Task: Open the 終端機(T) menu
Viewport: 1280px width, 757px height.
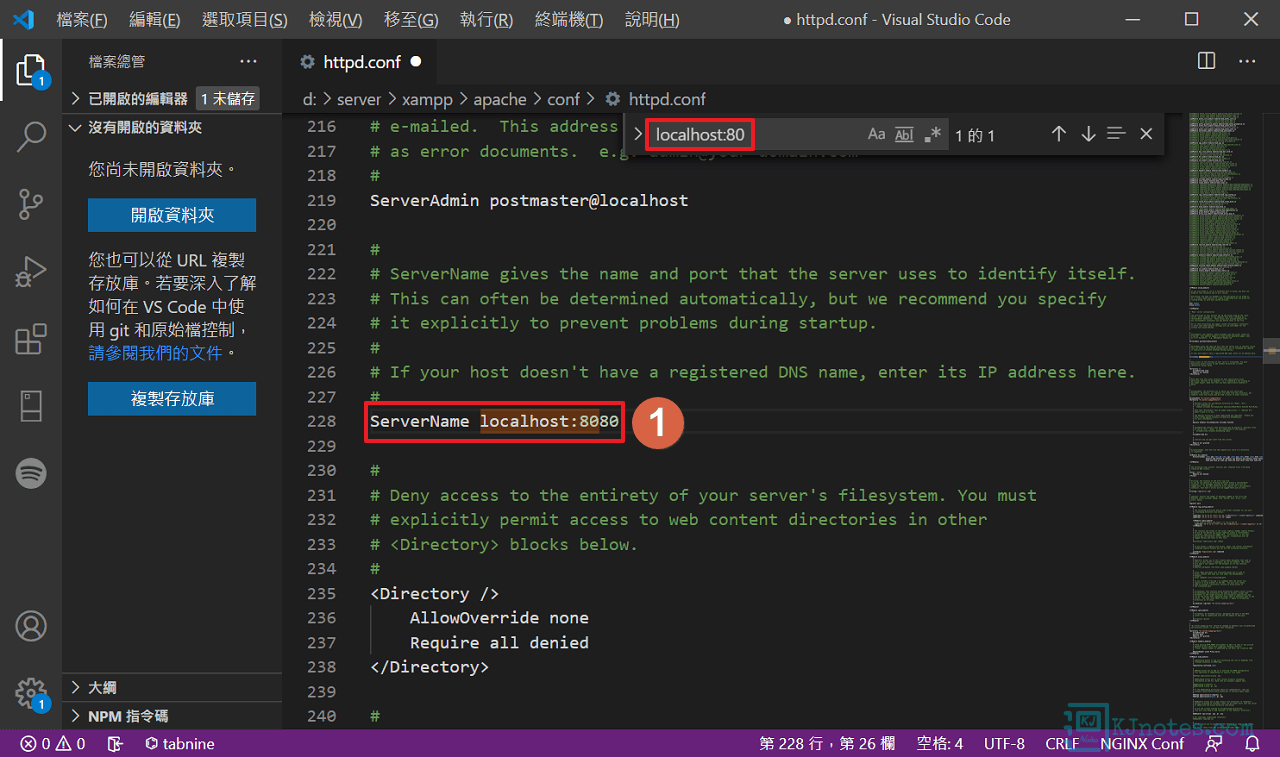Action: tap(569, 20)
